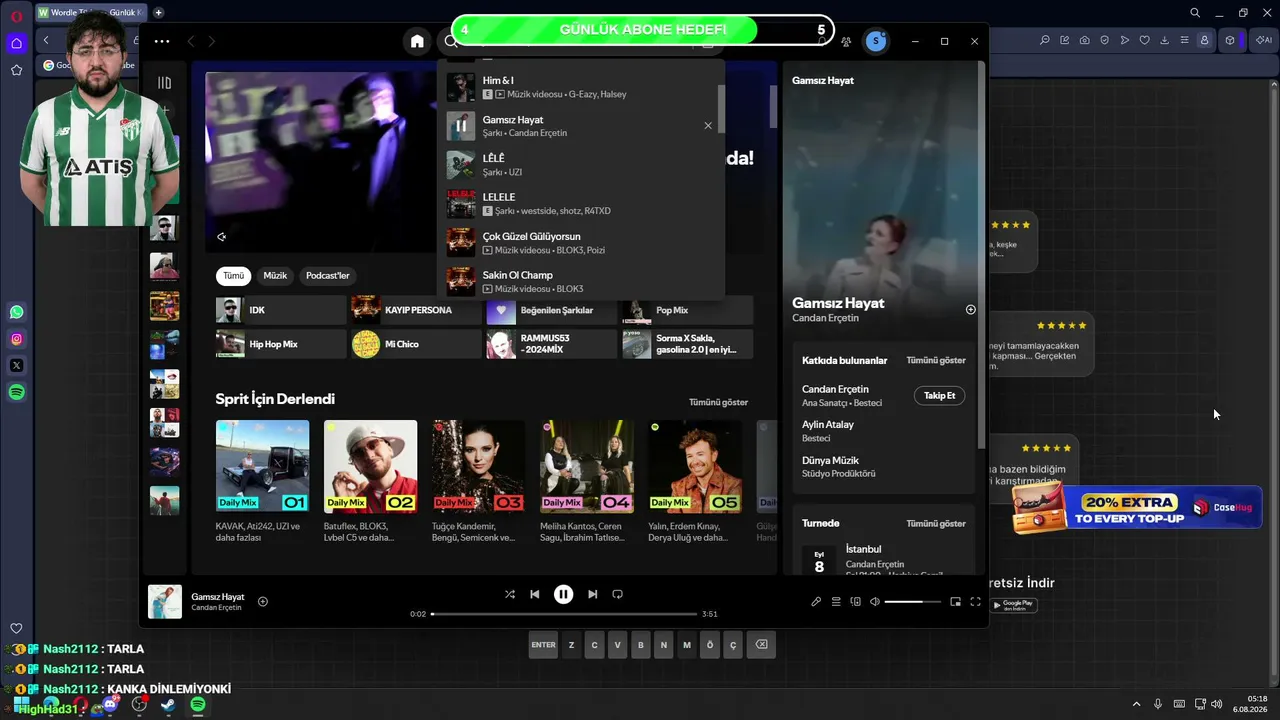Show lyrics with the microphone icon
The image size is (1280, 720).
[x=816, y=602]
